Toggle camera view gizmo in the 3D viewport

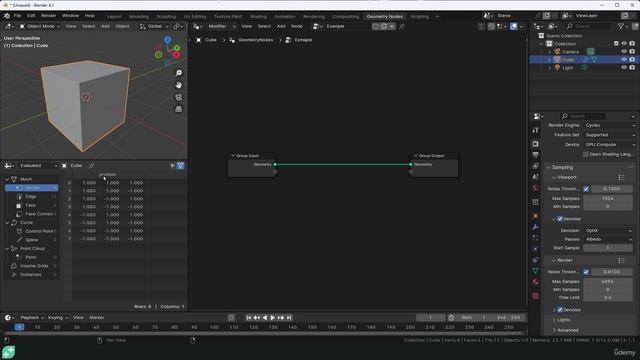pyautogui.click(x=178, y=97)
